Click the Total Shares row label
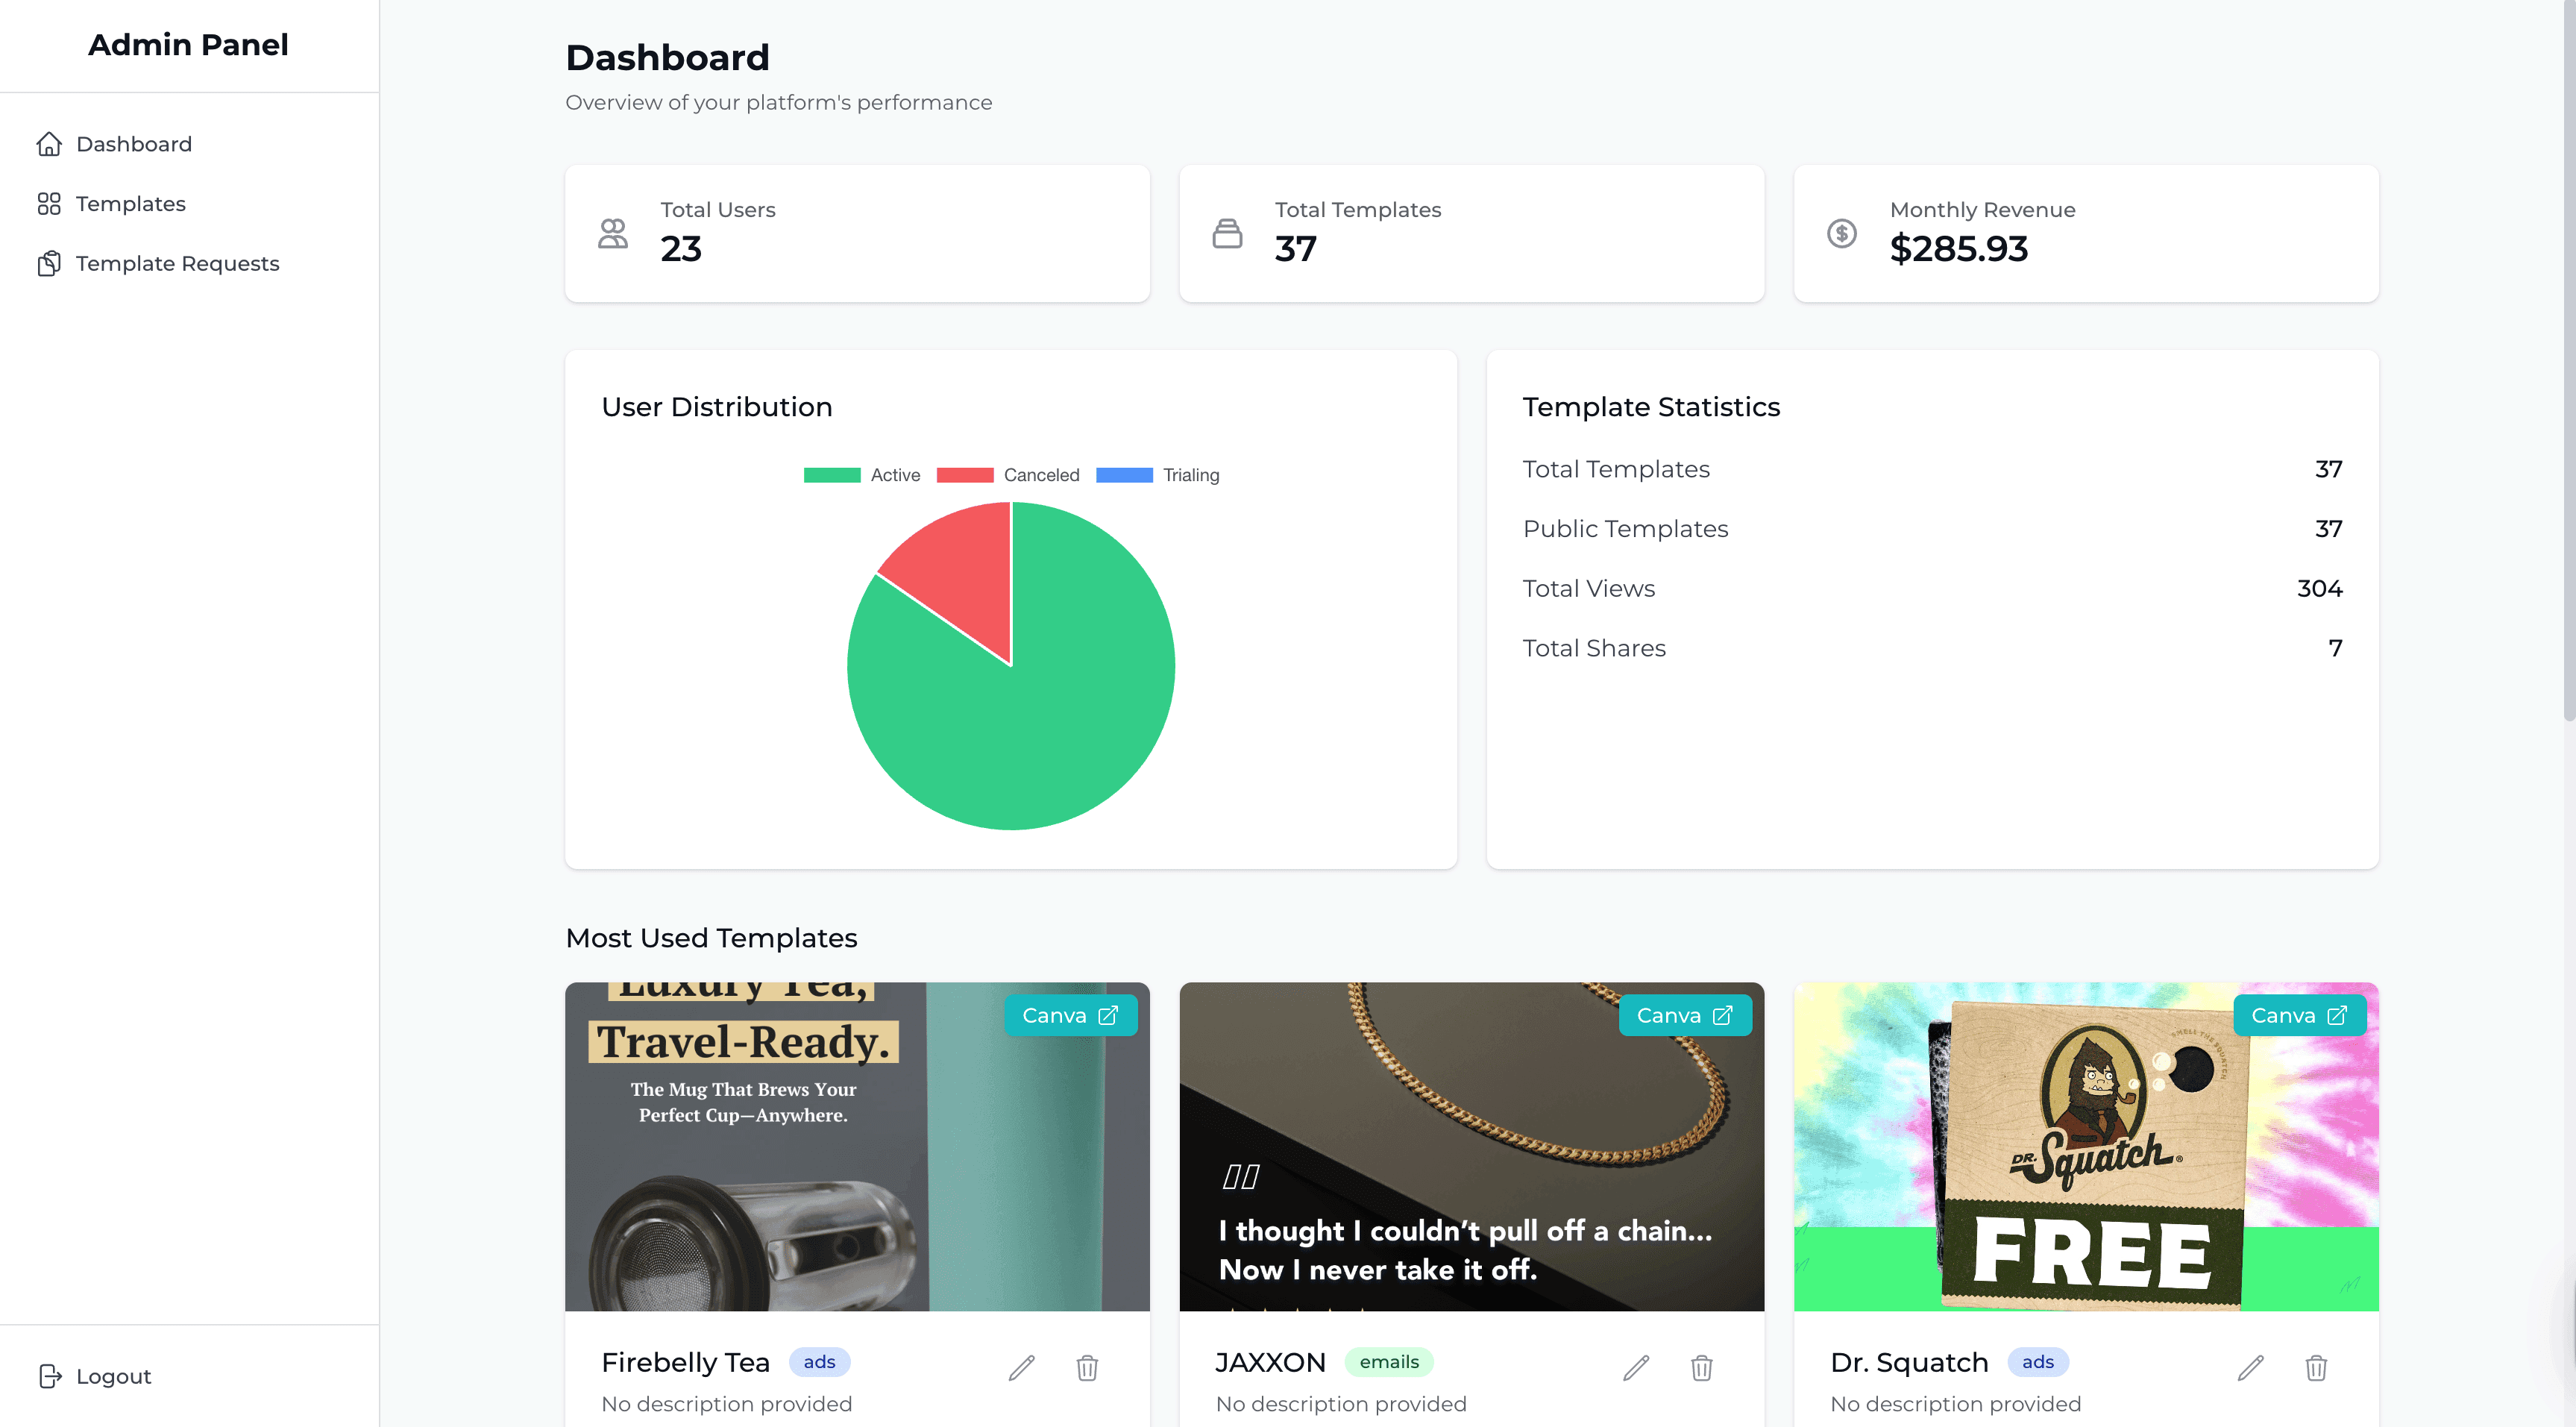Viewport: 2576px width, 1427px height. pyautogui.click(x=1594, y=649)
